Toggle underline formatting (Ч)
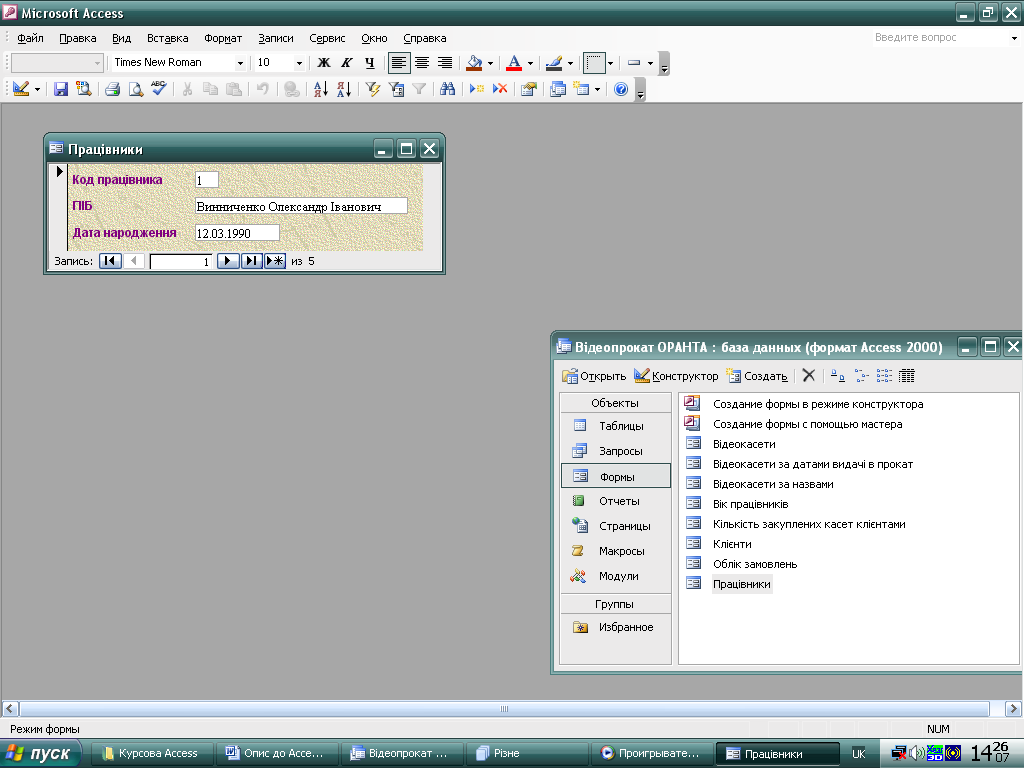1024x768 pixels. pyautogui.click(x=370, y=63)
